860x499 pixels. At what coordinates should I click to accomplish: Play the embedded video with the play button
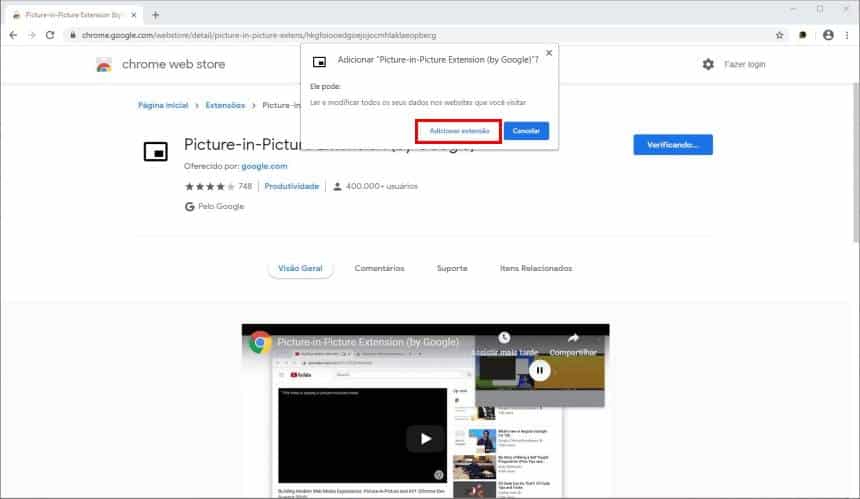click(426, 439)
